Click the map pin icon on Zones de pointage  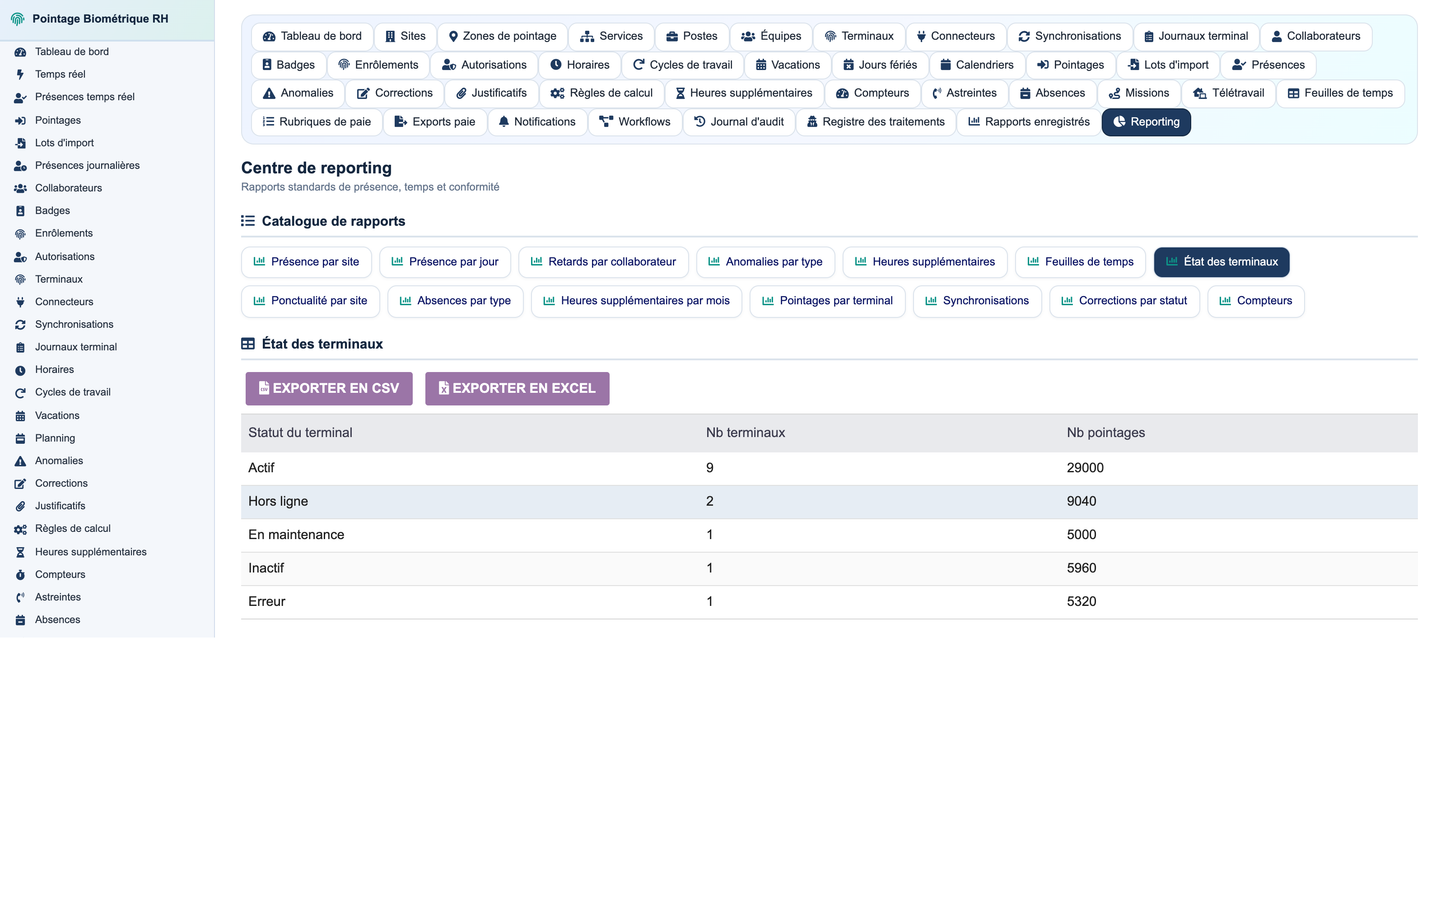click(x=453, y=36)
